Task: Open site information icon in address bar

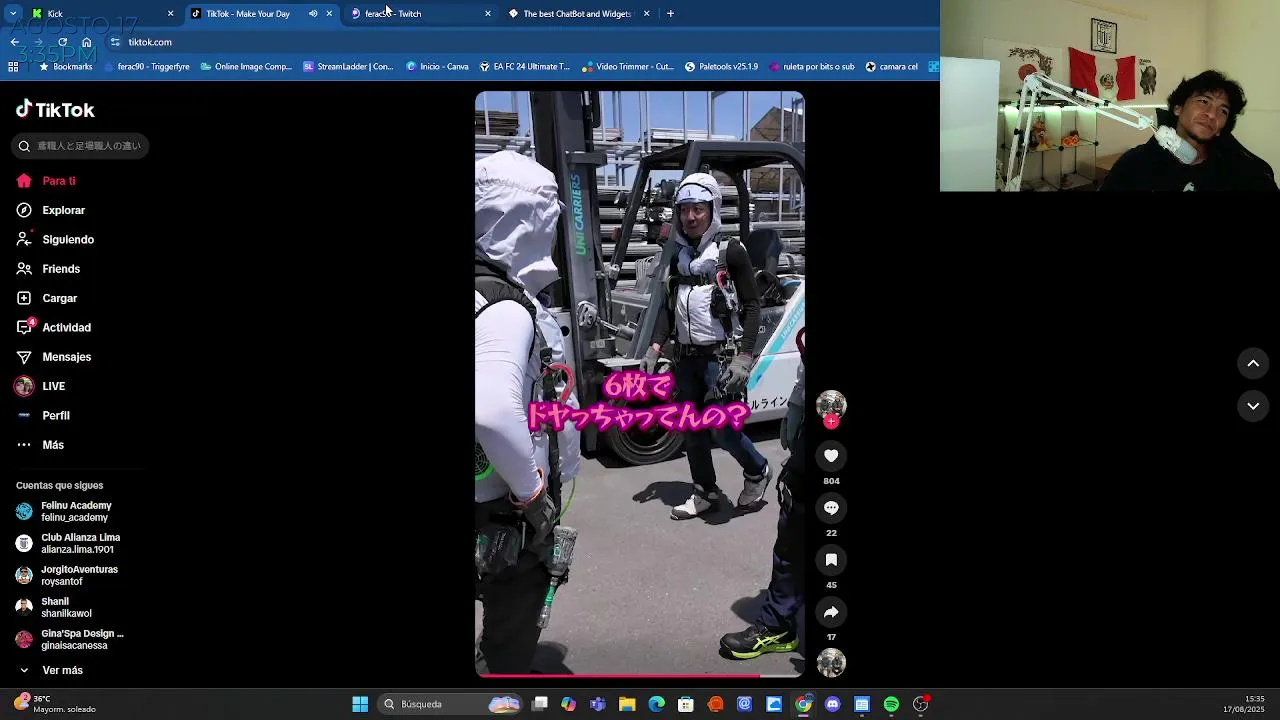Action: coord(115,42)
